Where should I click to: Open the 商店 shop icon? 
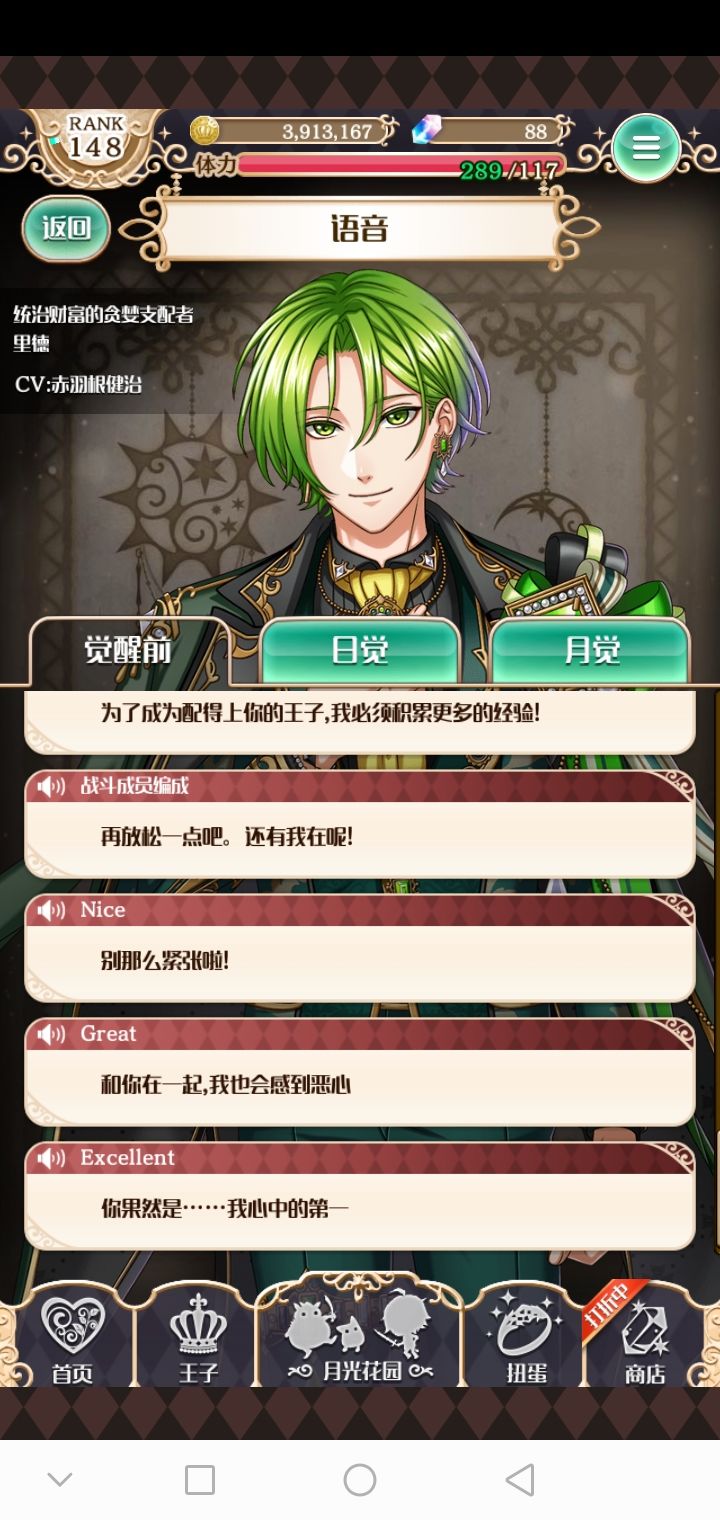click(x=645, y=1338)
